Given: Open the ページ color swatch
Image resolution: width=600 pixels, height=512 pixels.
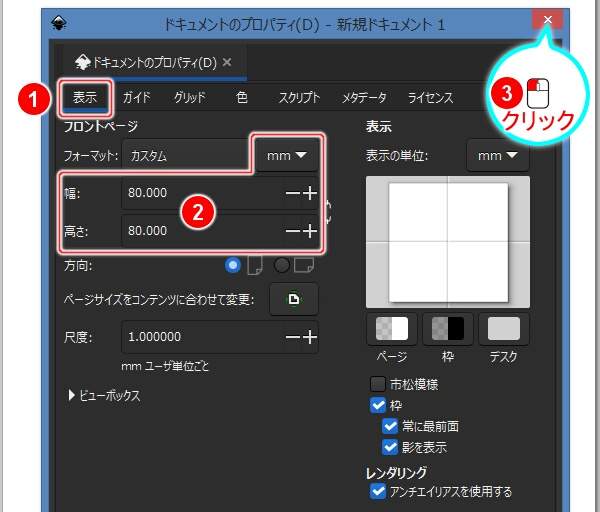Looking at the screenshot, I should (x=392, y=329).
